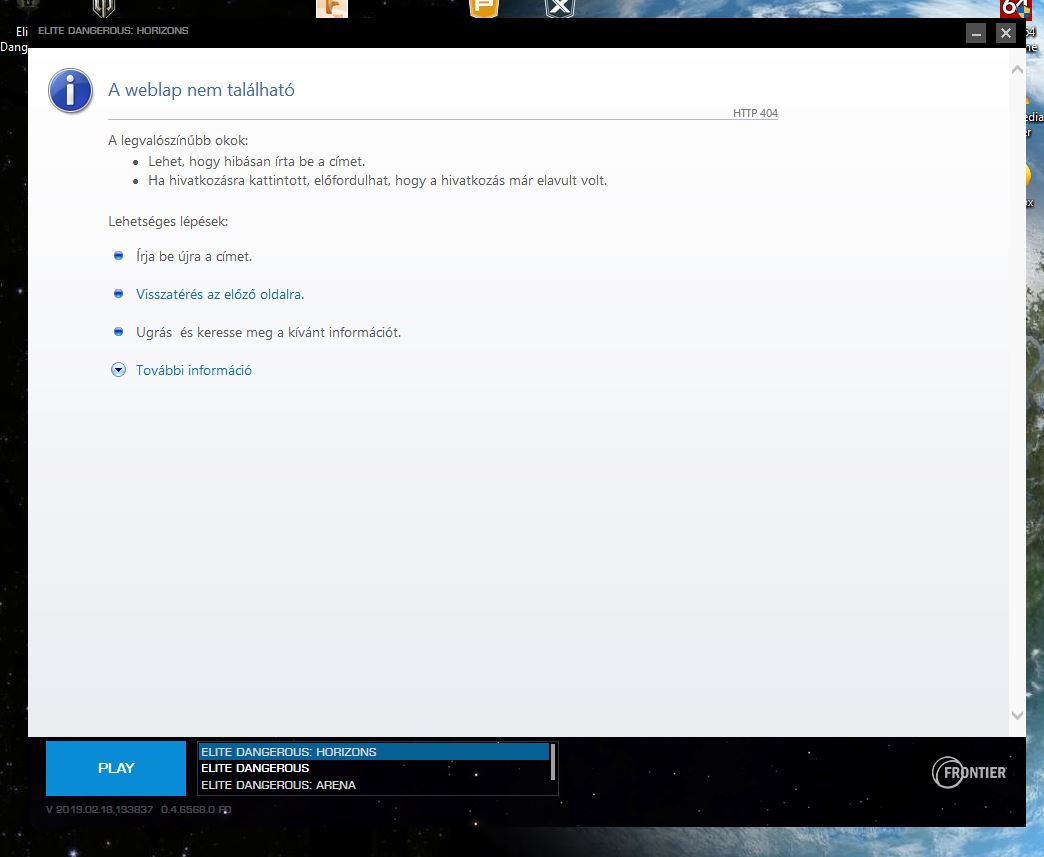The width and height of the screenshot is (1044, 857).
Task: Open the yellow P desktop shortcut icon
Action: point(484,8)
